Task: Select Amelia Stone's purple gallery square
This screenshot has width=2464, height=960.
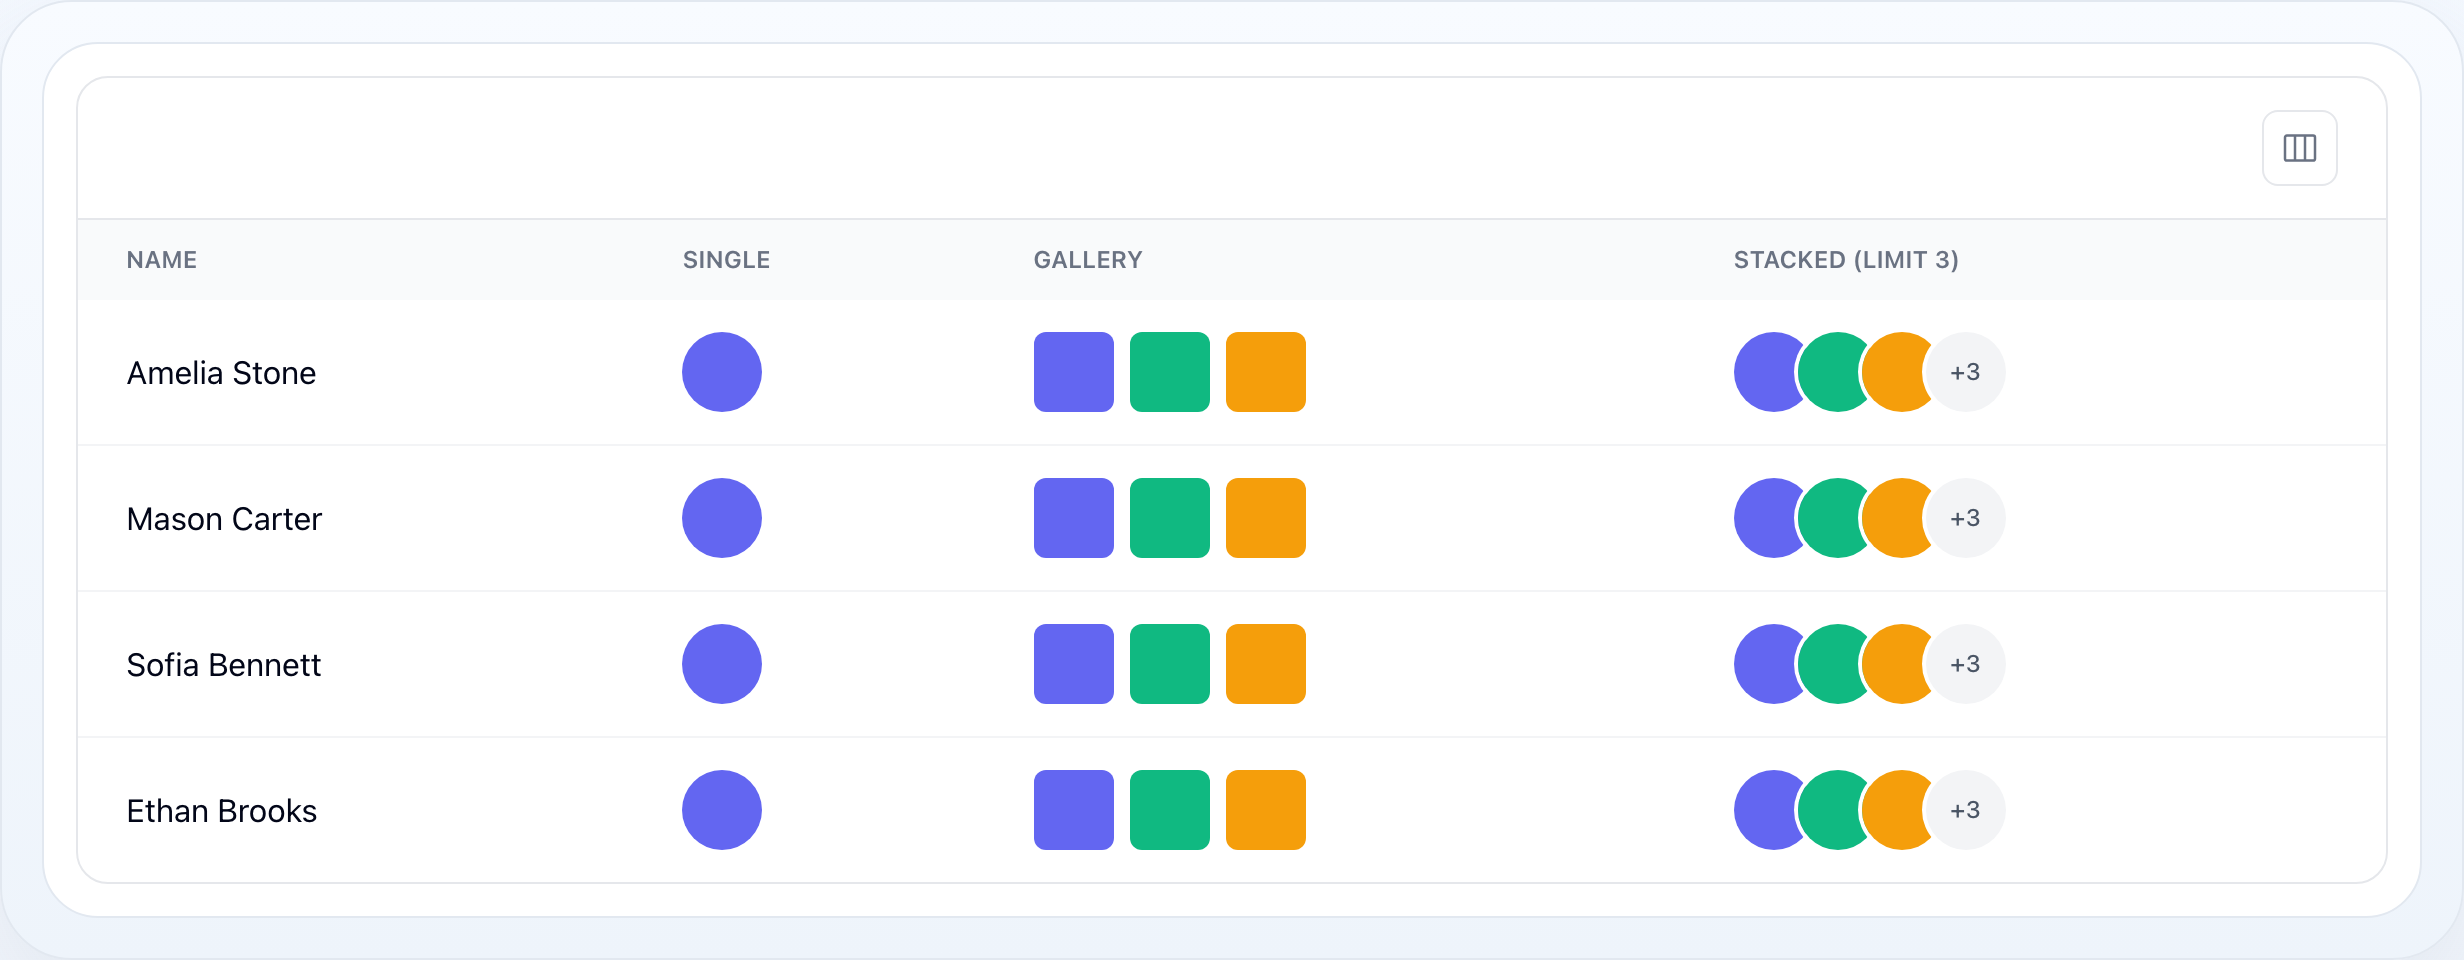Action: tap(1074, 372)
